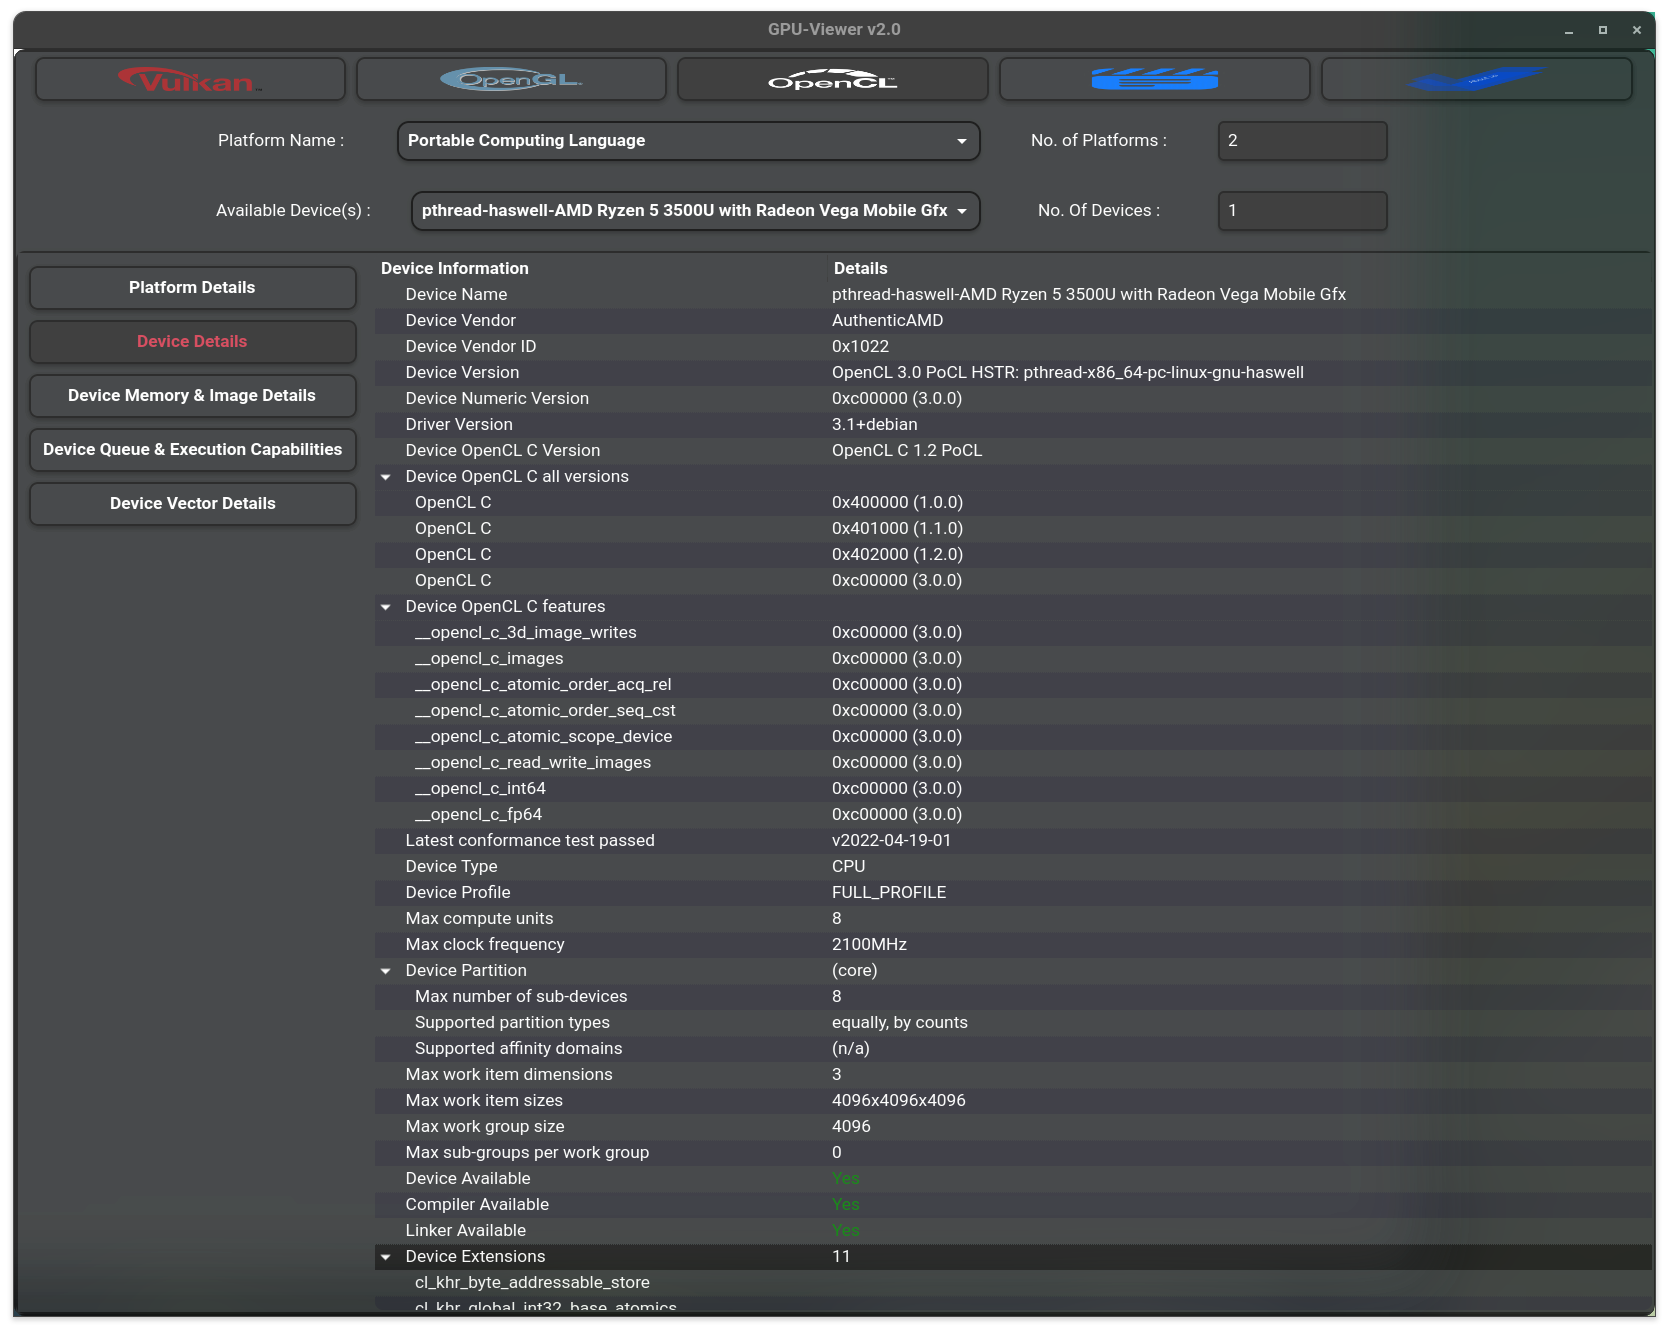Select Device Queue & Execution Capabilities
Screen dimensions: 1669x1333
tap(192, 449)
